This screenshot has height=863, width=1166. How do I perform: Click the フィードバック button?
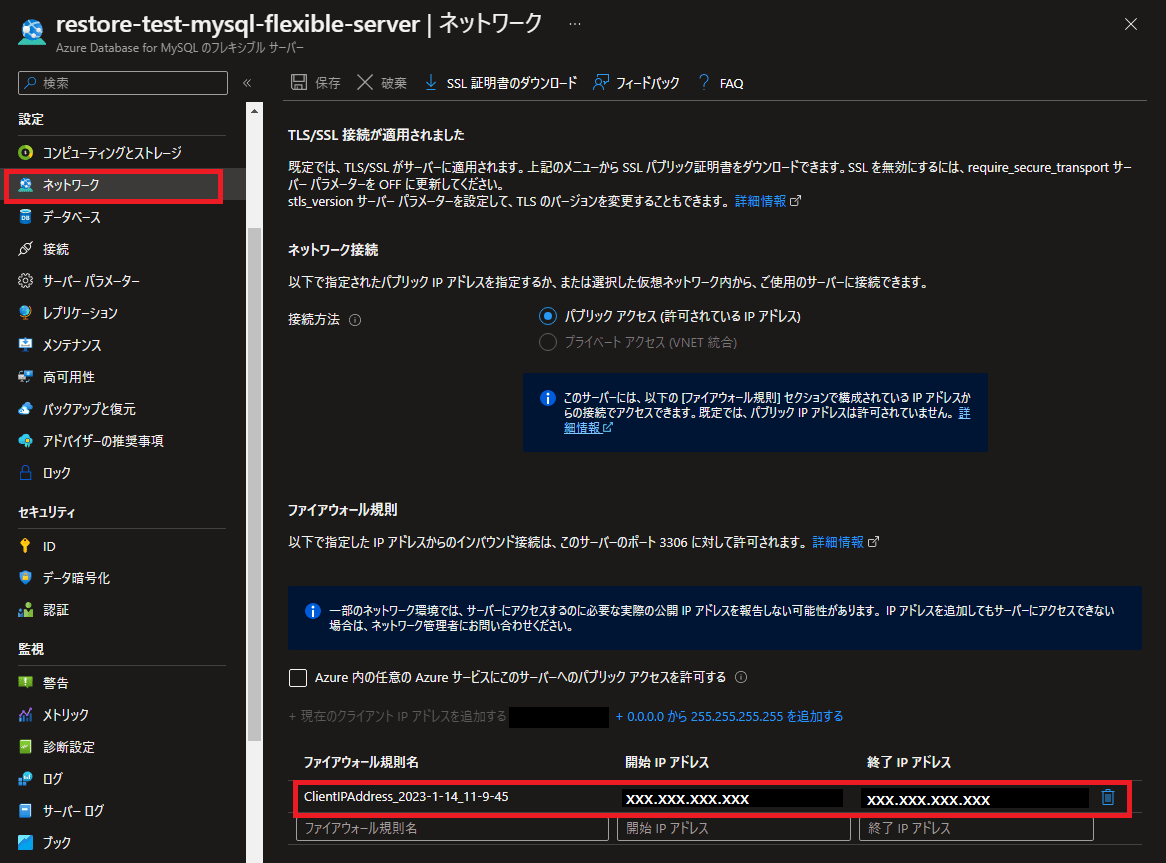point(636,83)
